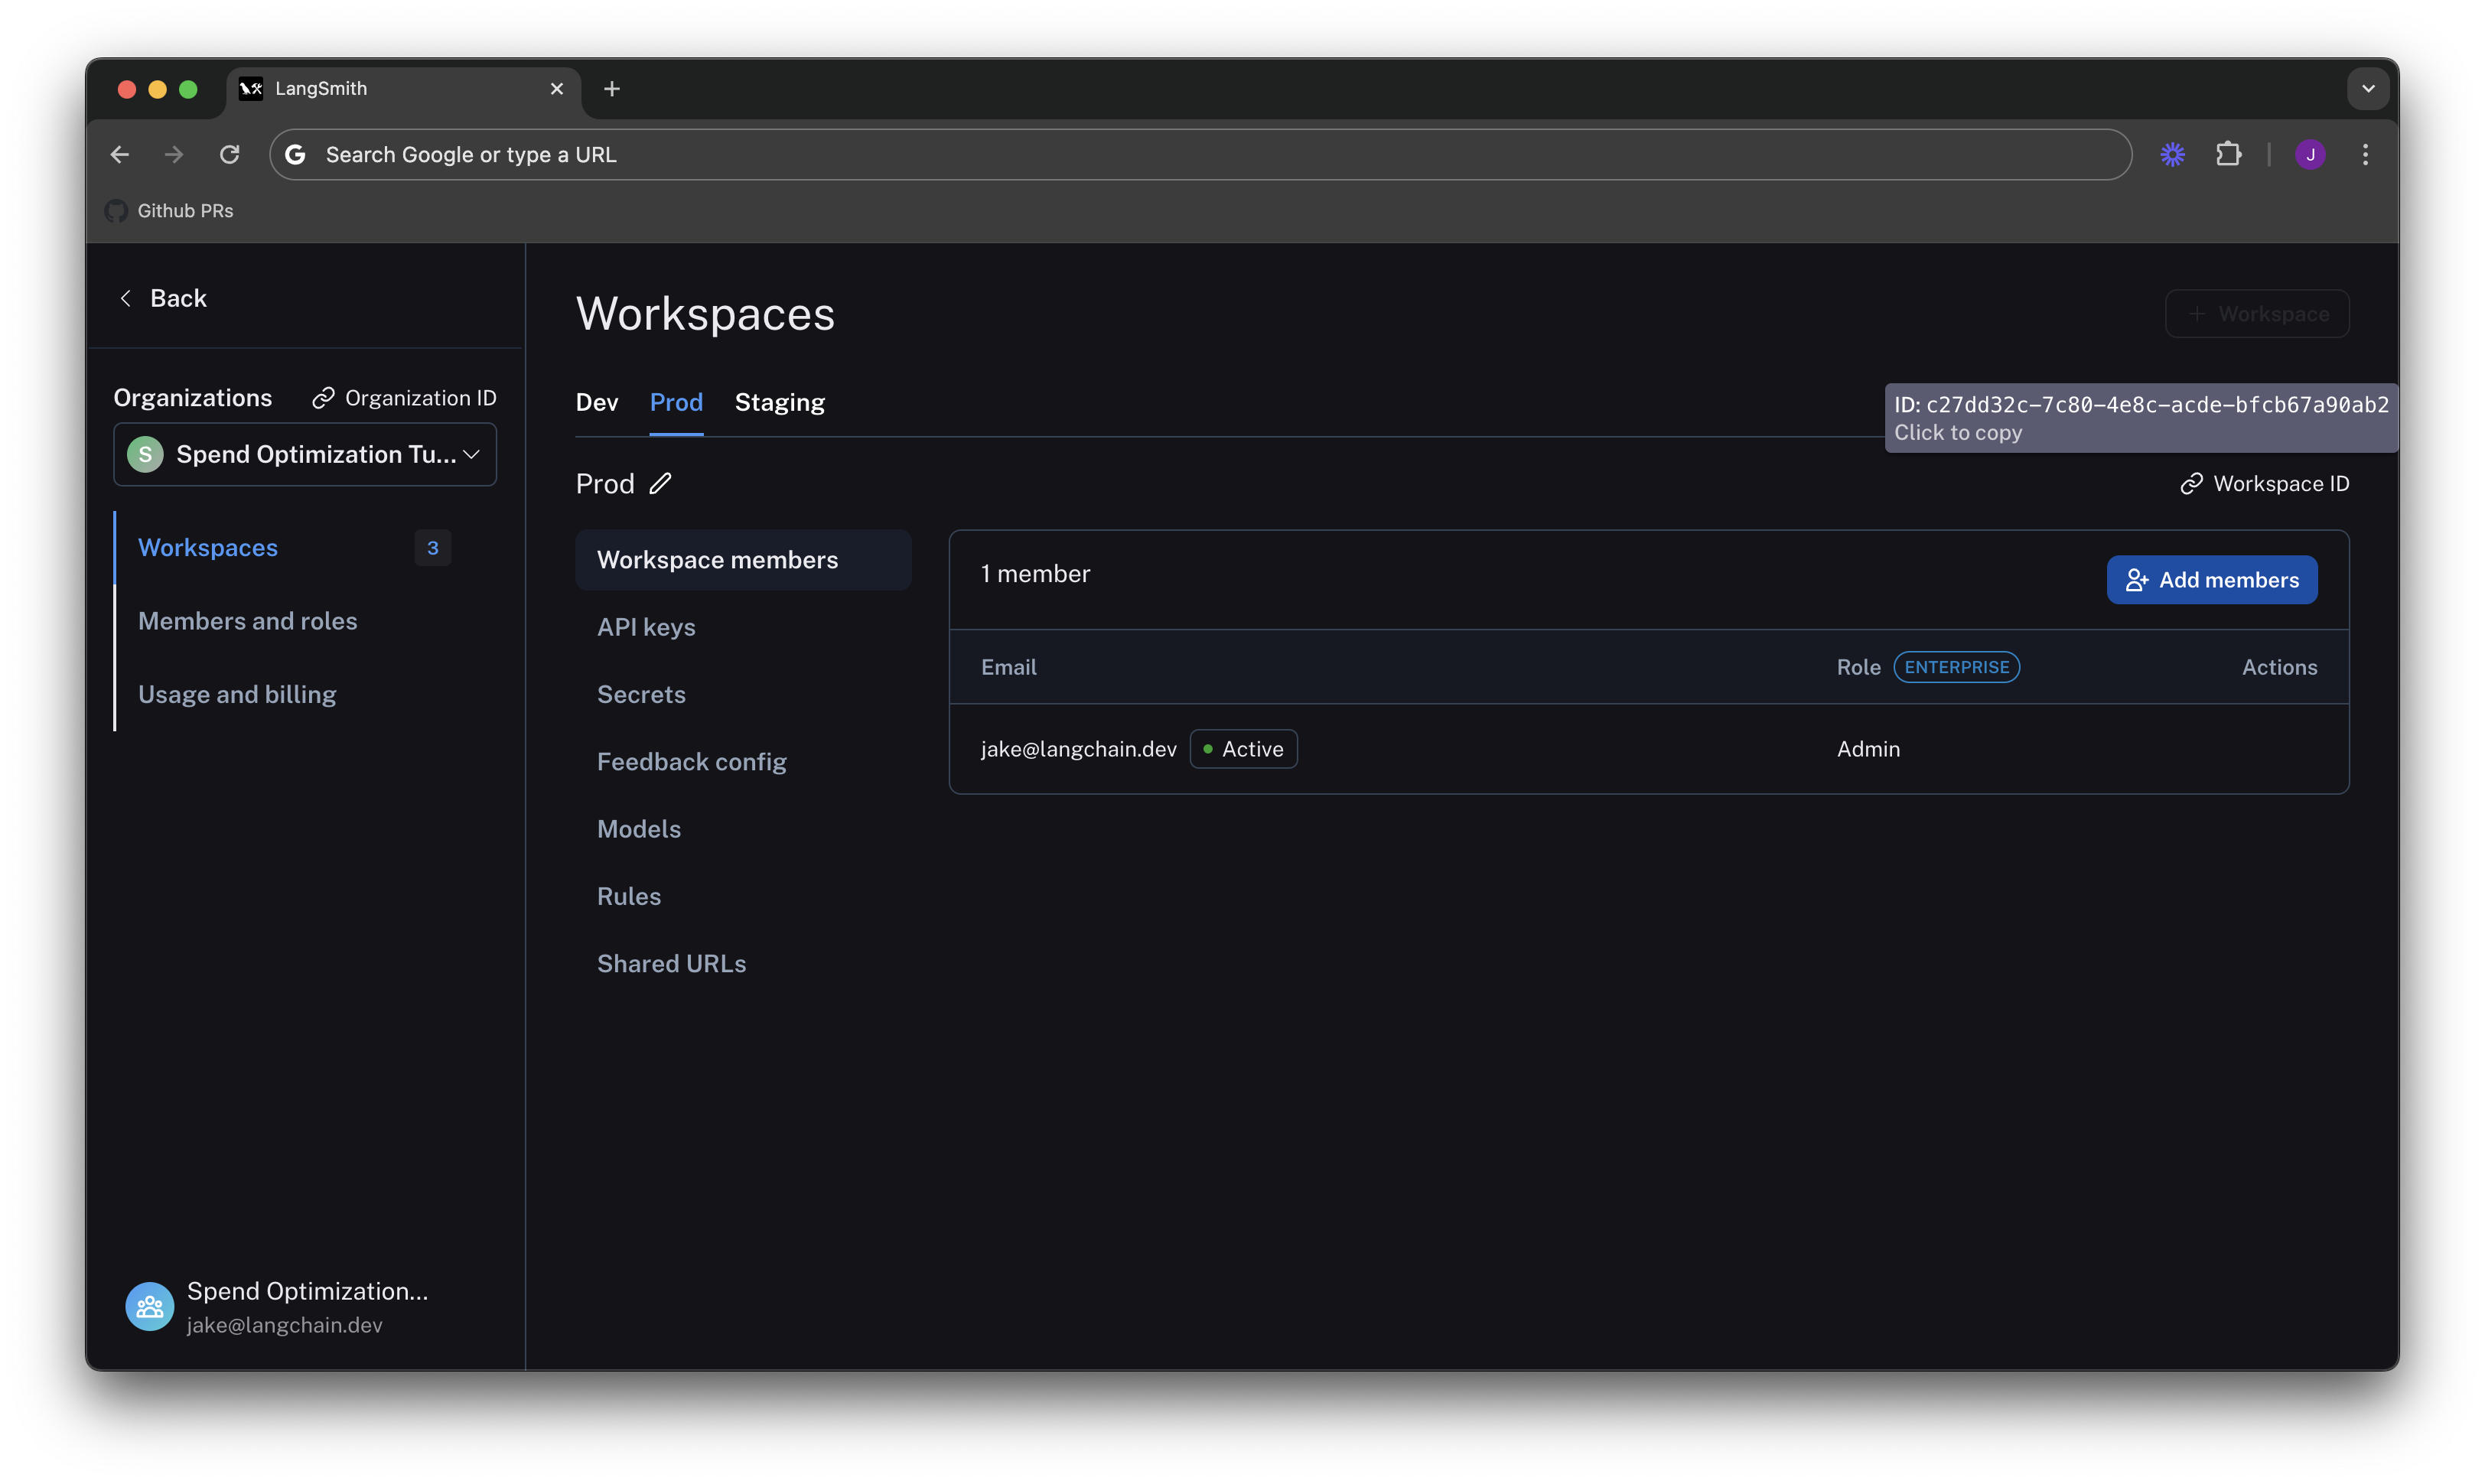The width and height of the screenshot is (2485, 1484).
Task: Click the browser reload icon
Action: click(230, 155)
